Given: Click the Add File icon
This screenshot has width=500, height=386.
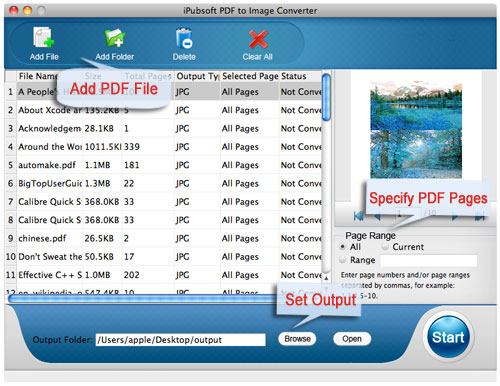Looking at the screenshot, I should tap(44, 38).
